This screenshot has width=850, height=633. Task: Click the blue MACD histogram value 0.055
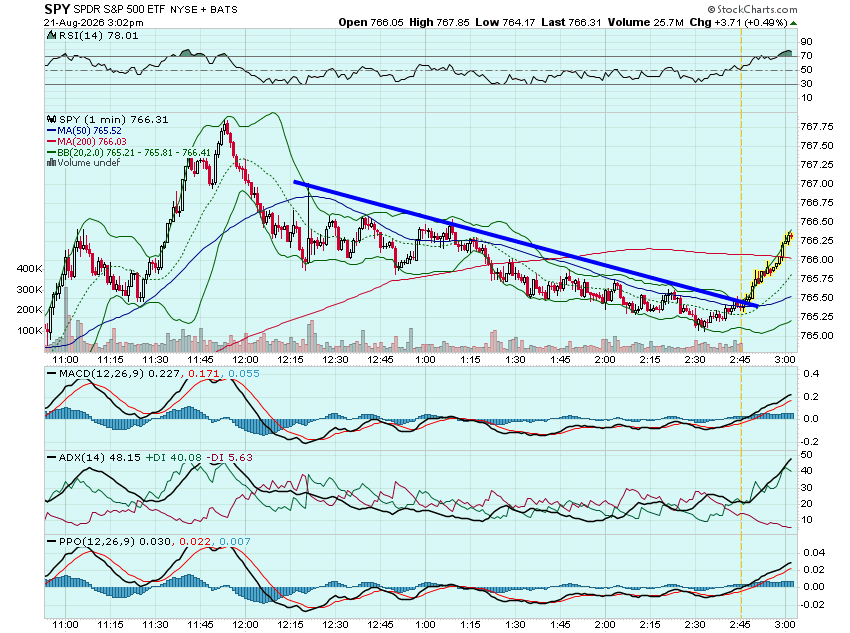[x=243, y=373]
